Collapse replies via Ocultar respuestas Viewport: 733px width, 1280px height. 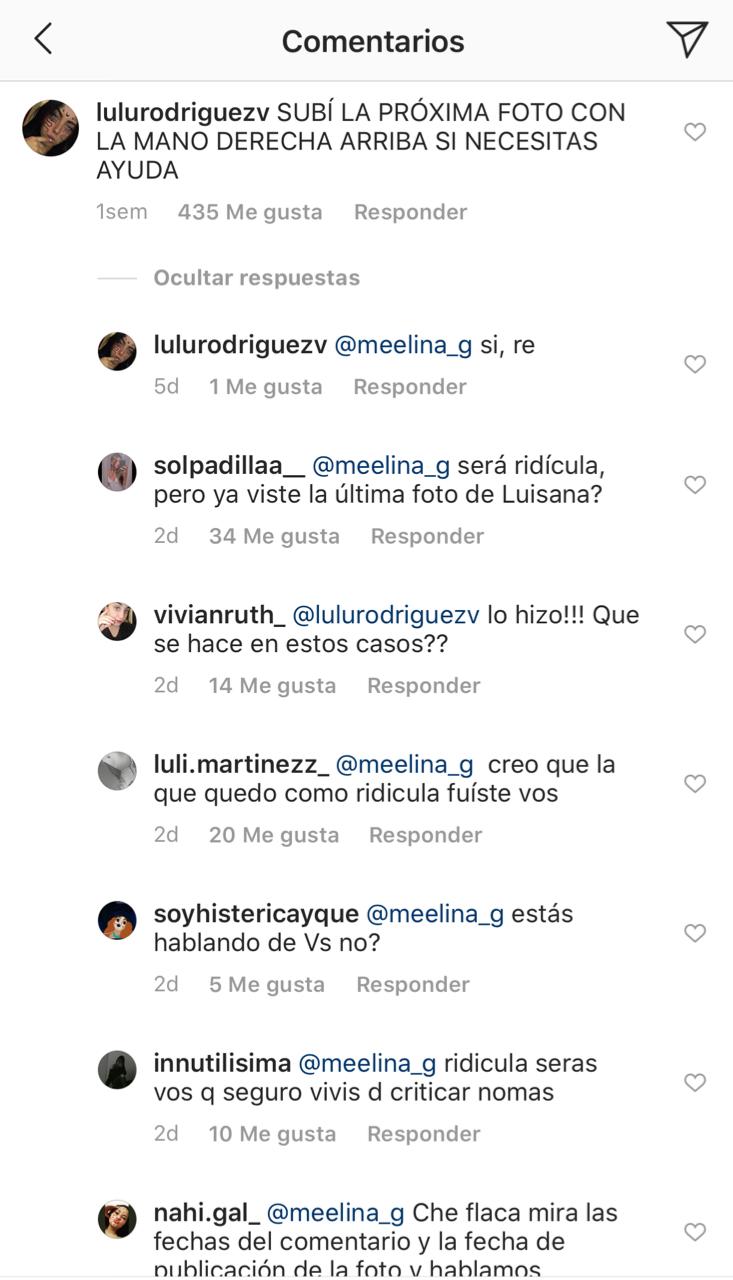[x=256, y=278]
